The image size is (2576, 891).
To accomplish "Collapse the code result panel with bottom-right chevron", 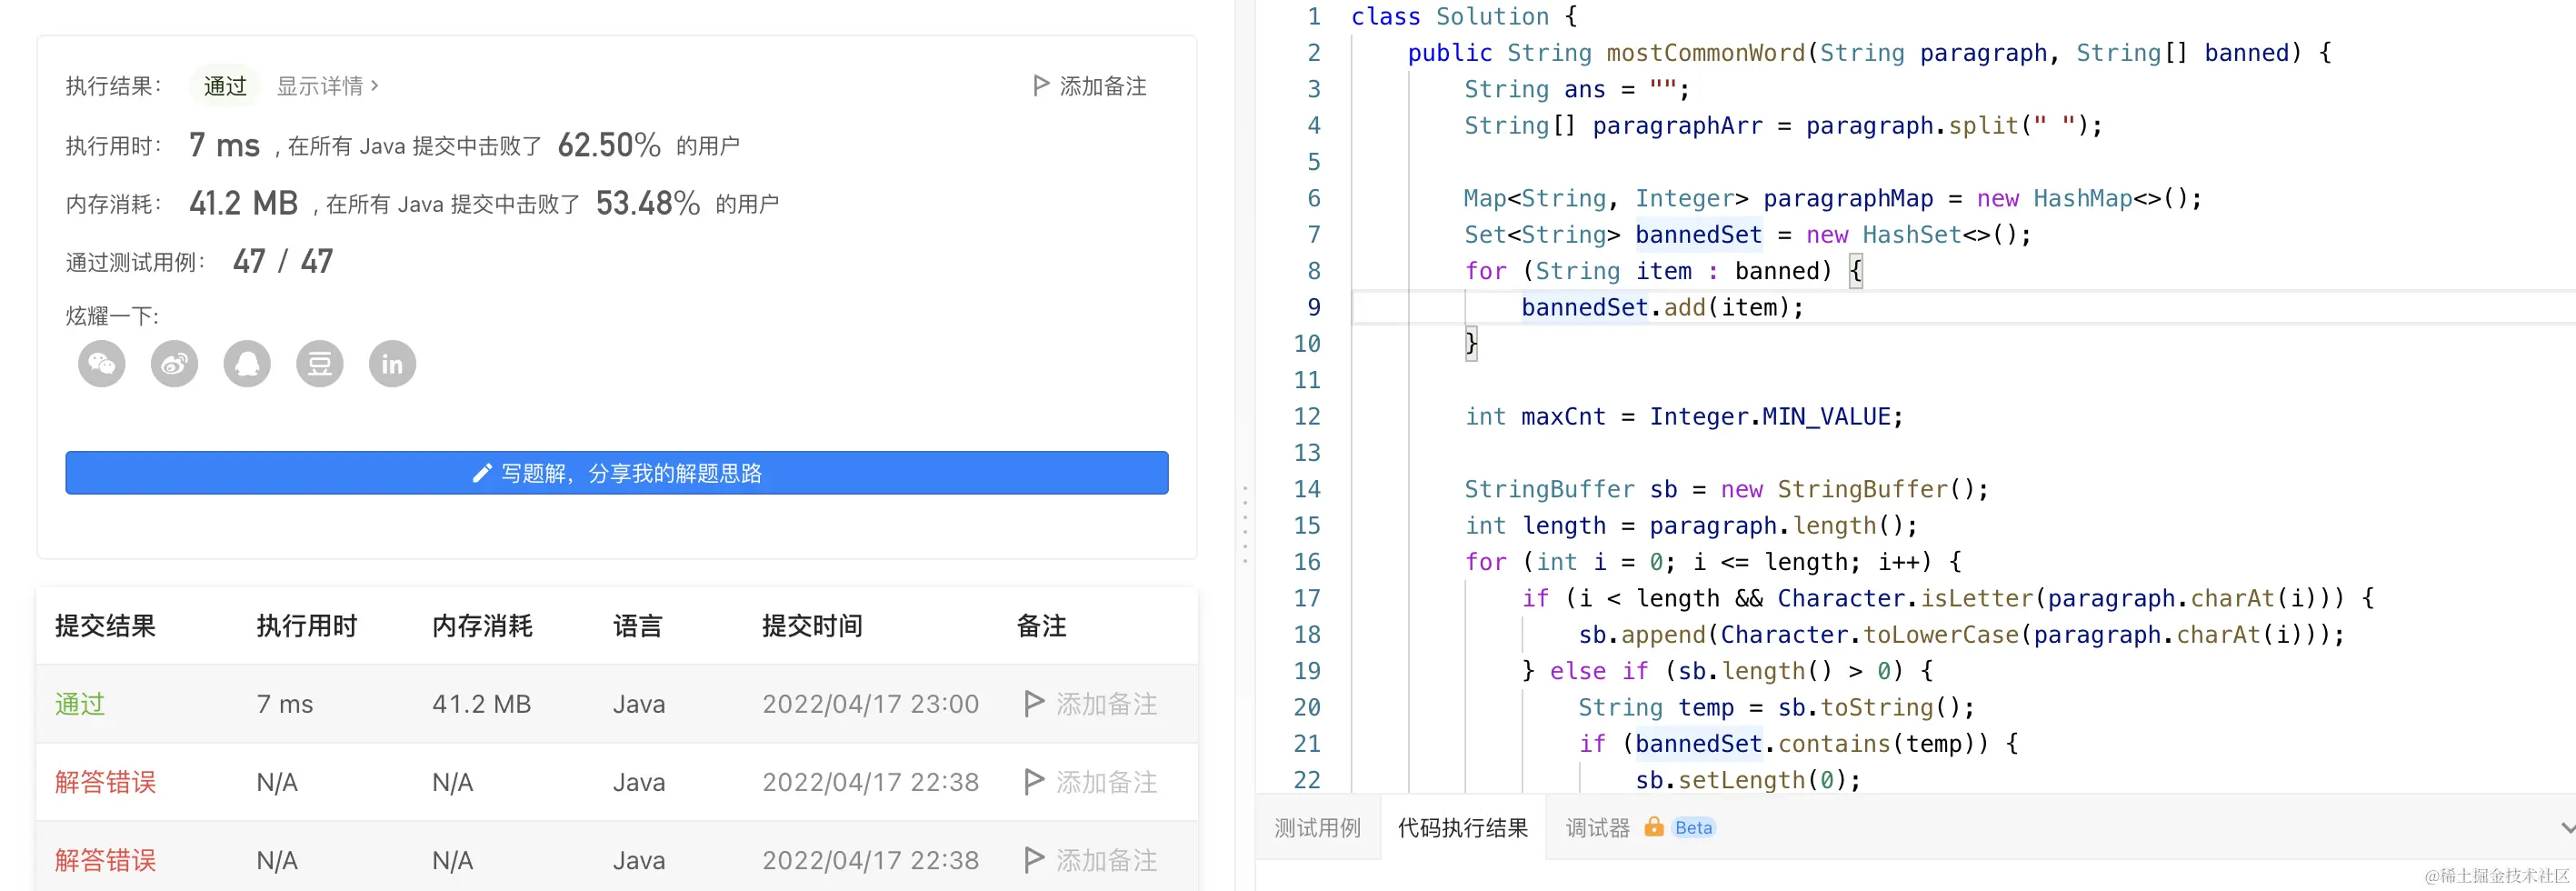I will click(x=2566, y=828).
